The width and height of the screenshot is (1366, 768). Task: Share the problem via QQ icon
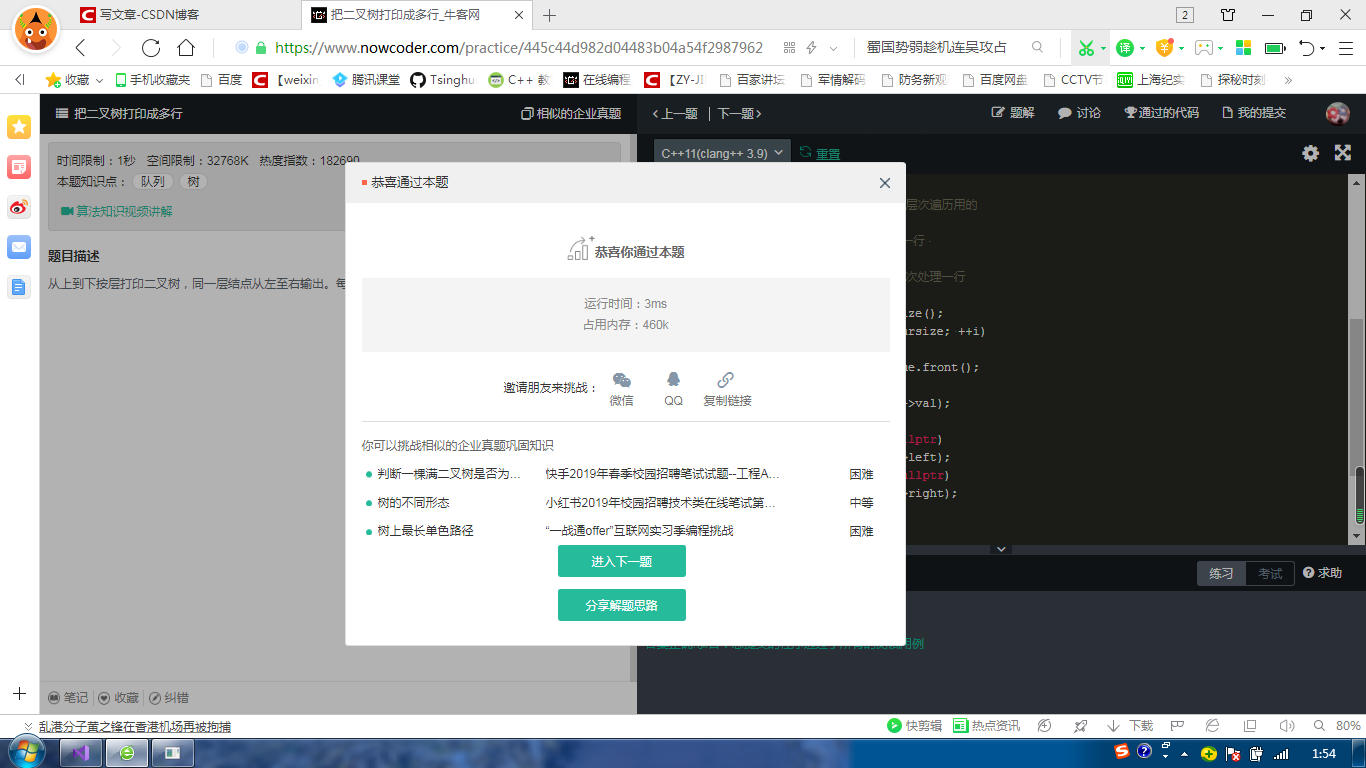coord(672,381)
